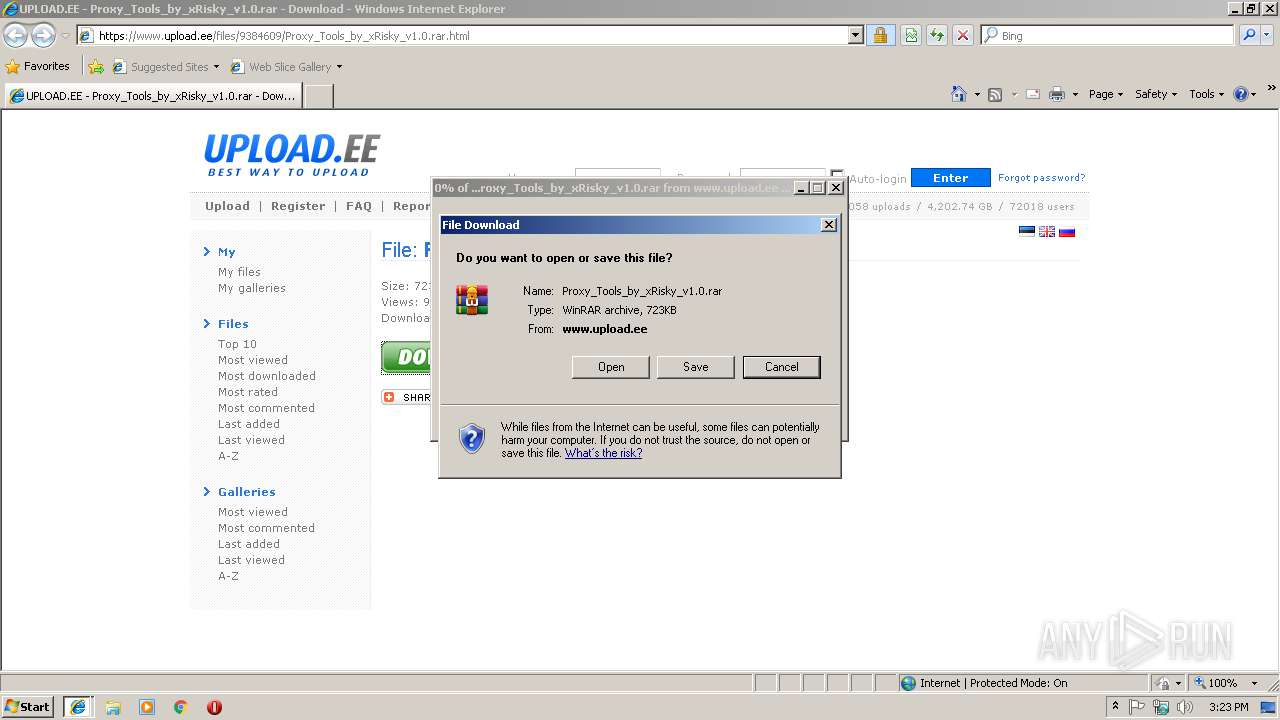Click the Action Center flag tray icon
Screen dimensions: 1280x720
point(1137,707)
